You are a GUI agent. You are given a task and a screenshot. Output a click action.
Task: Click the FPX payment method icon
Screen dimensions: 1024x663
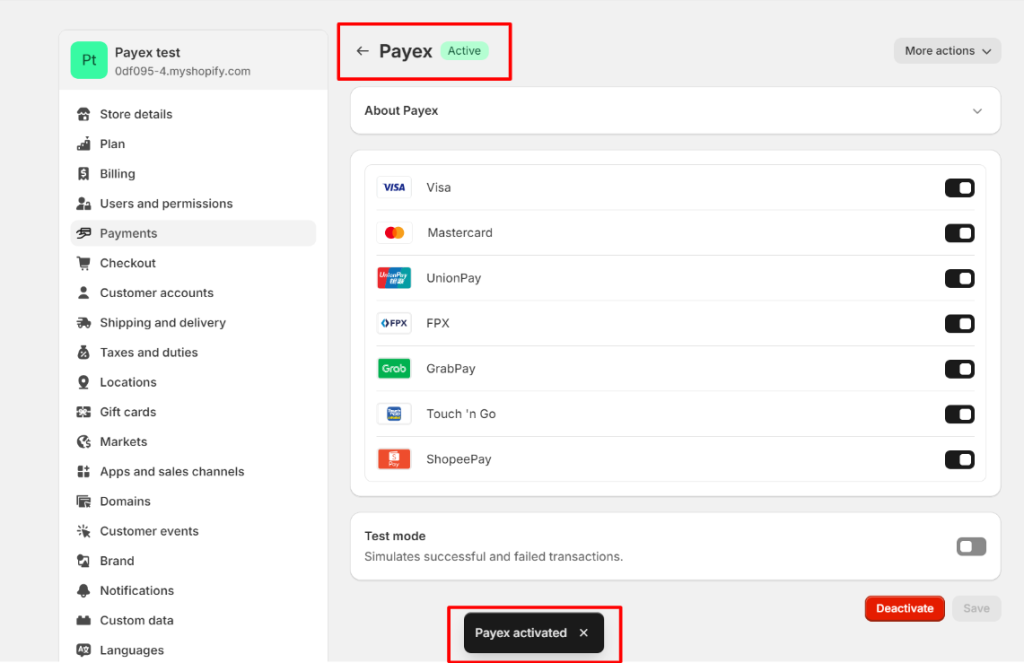click(394, 323)
